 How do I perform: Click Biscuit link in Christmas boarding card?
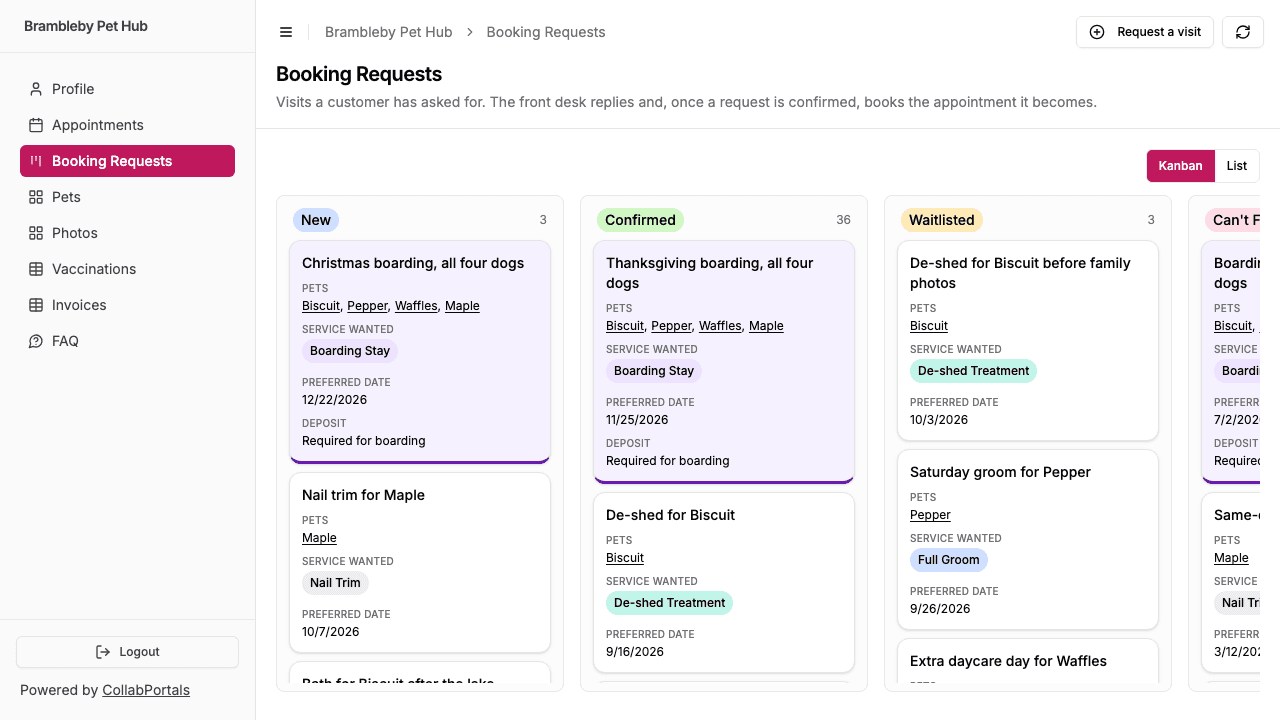[x=321, y=306]
